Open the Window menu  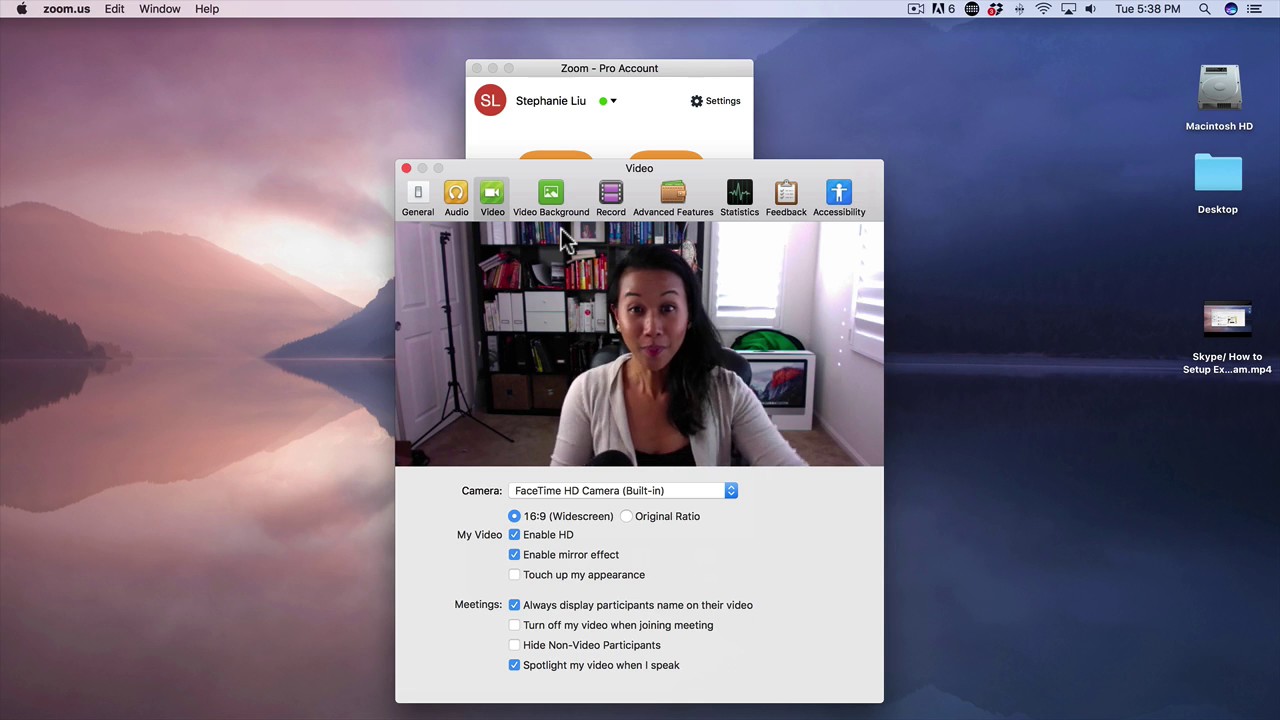click(160, 9)
